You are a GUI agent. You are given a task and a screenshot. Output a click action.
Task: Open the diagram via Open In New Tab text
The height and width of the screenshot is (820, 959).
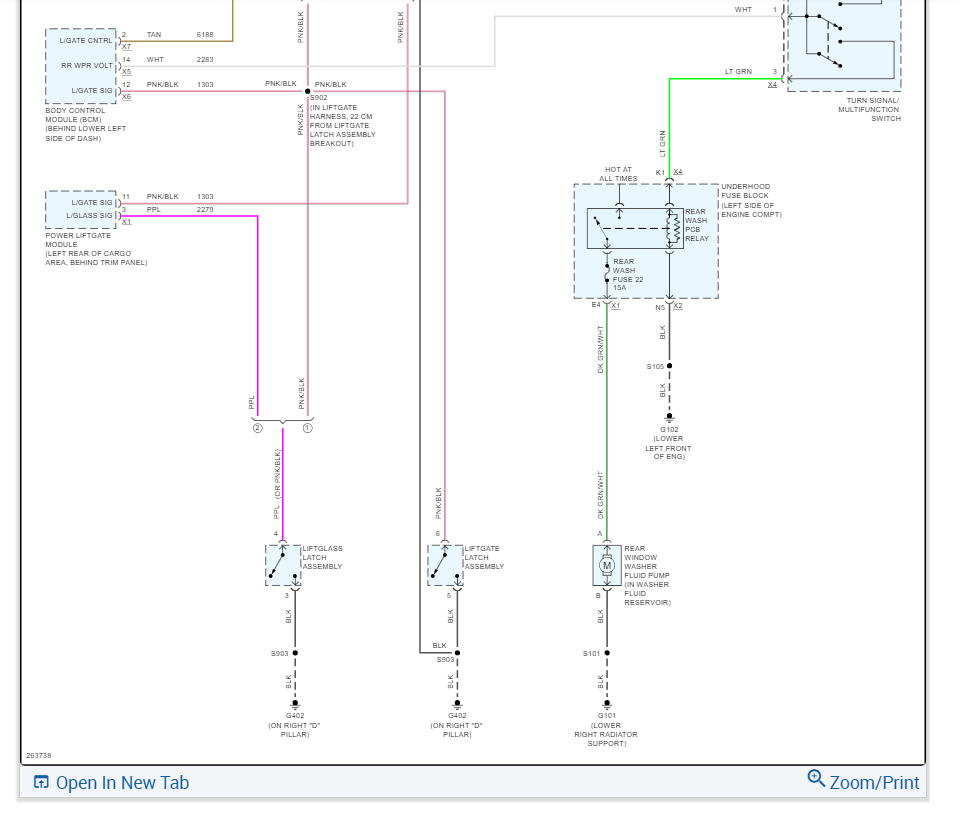122,783
